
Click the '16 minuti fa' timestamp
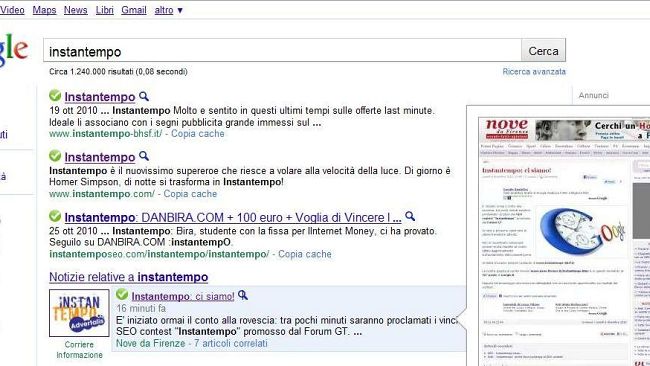point(141,308)
